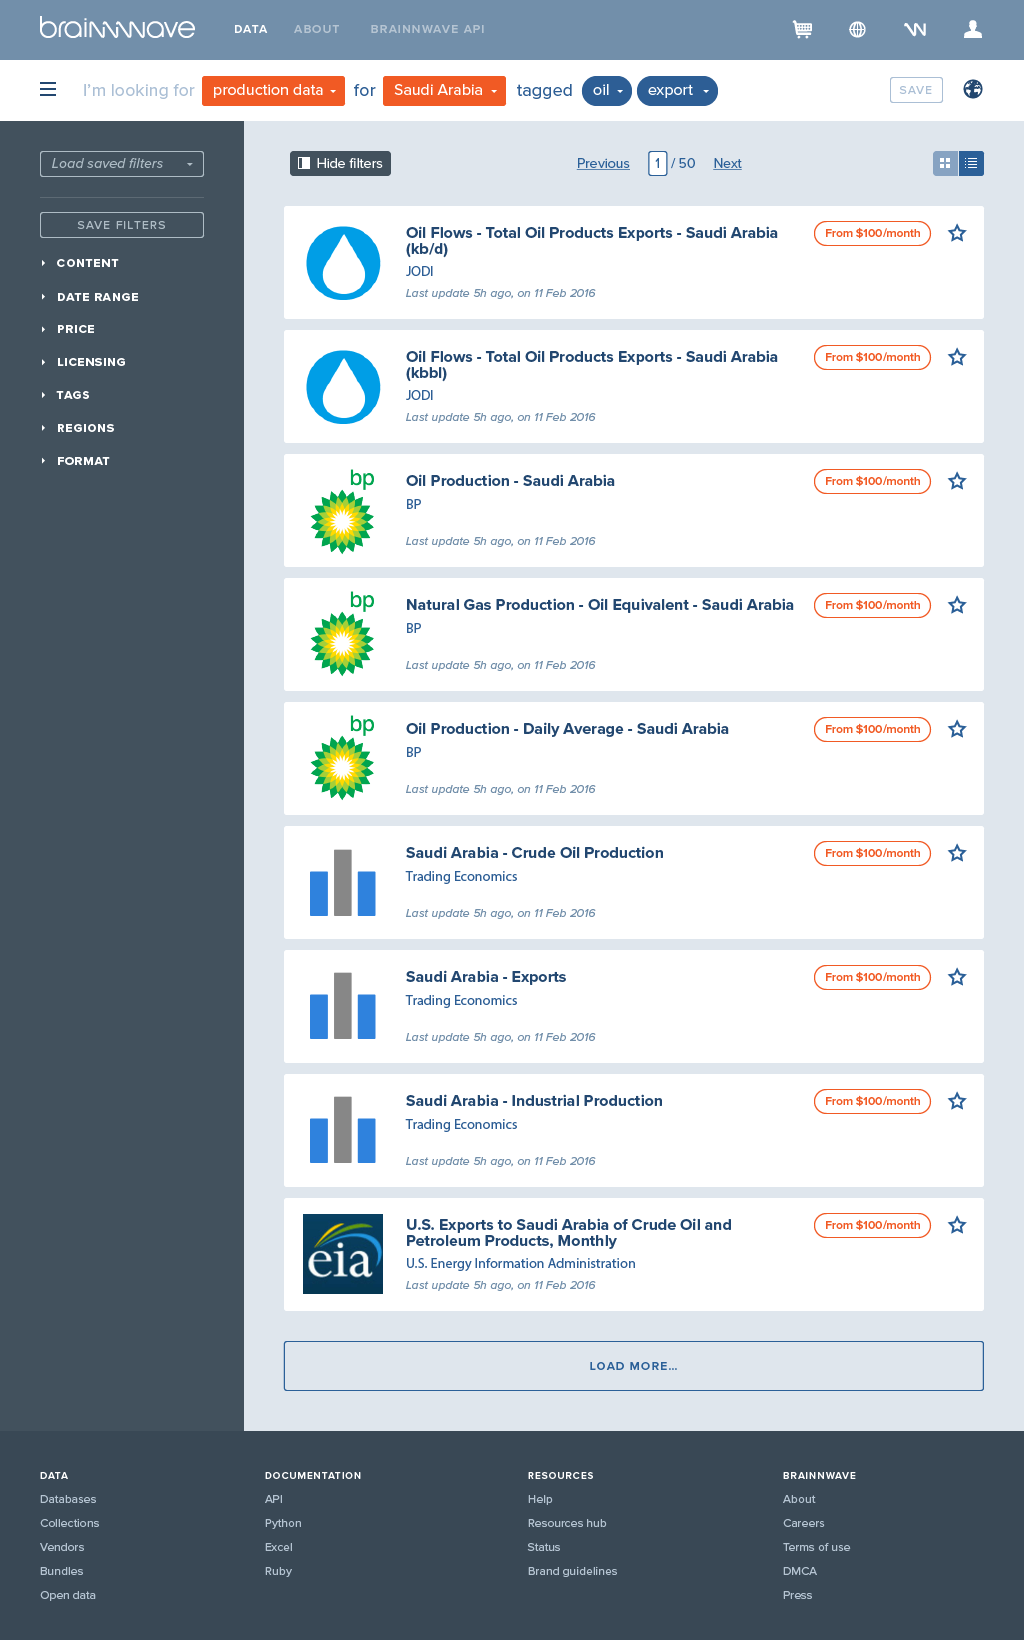Click the Brainnwave logo
1024x1640 pixels.
pyautogui.click(x=117, y=28)
